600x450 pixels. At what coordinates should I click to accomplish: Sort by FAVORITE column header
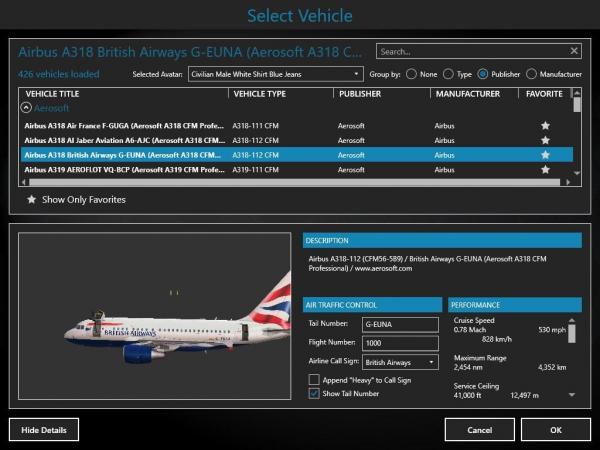click(x=544, y=94)
